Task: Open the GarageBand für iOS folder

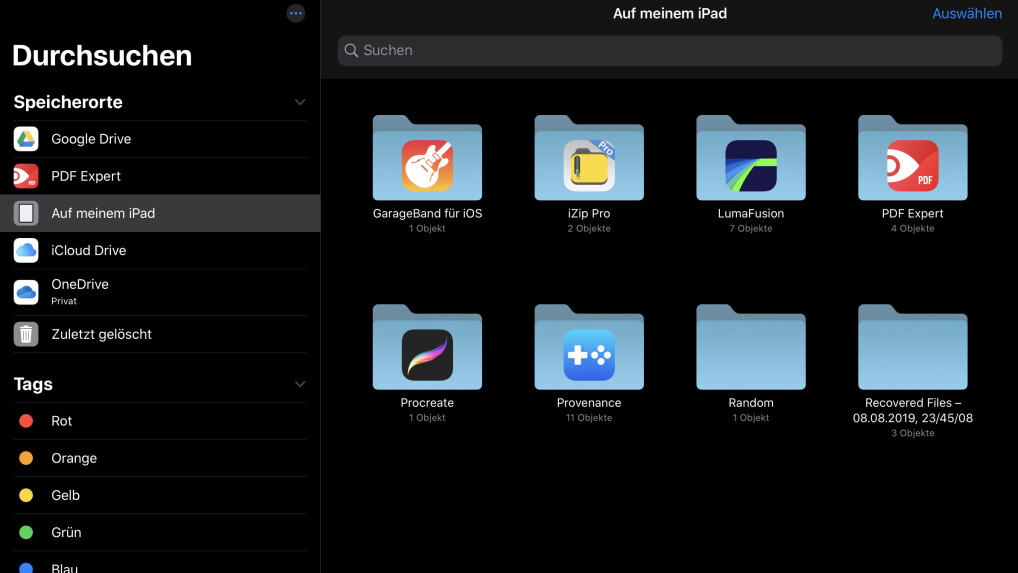Action: [427, 160]
